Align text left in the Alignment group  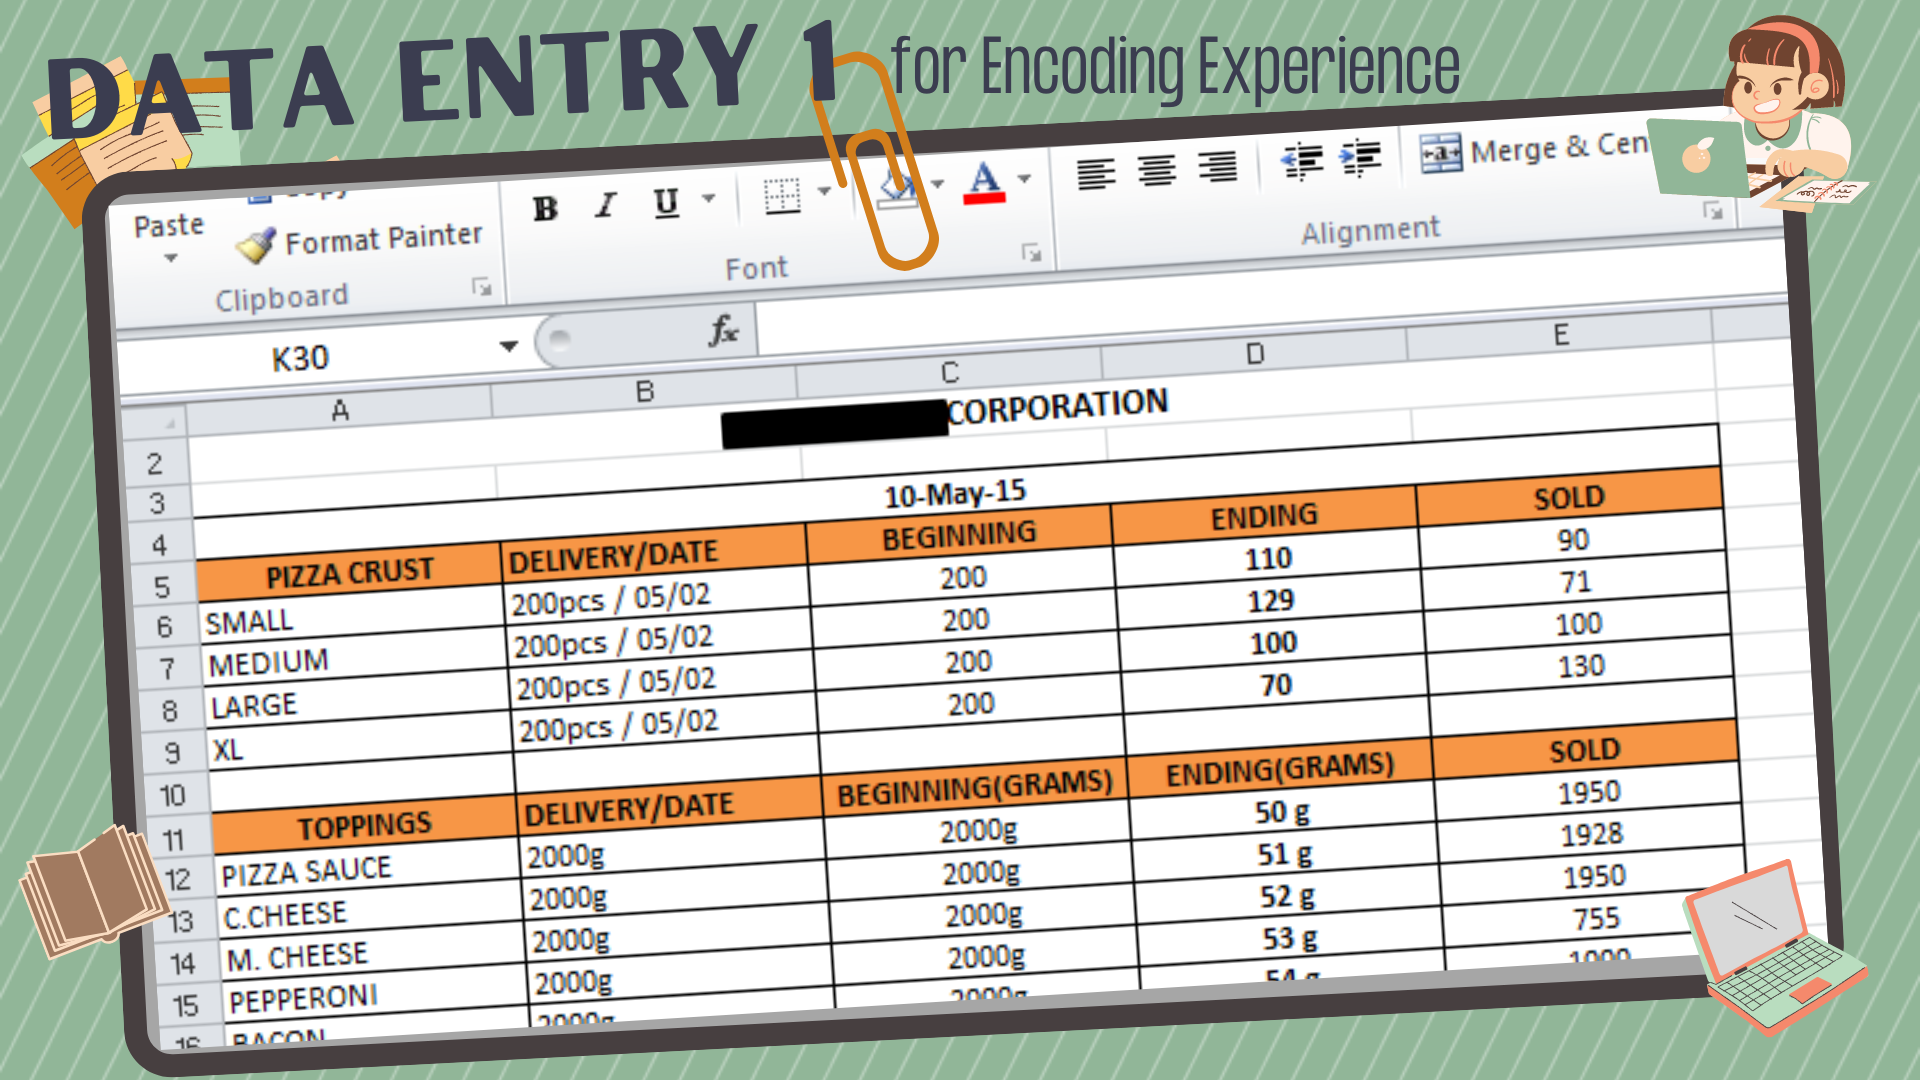point(1096,174)
